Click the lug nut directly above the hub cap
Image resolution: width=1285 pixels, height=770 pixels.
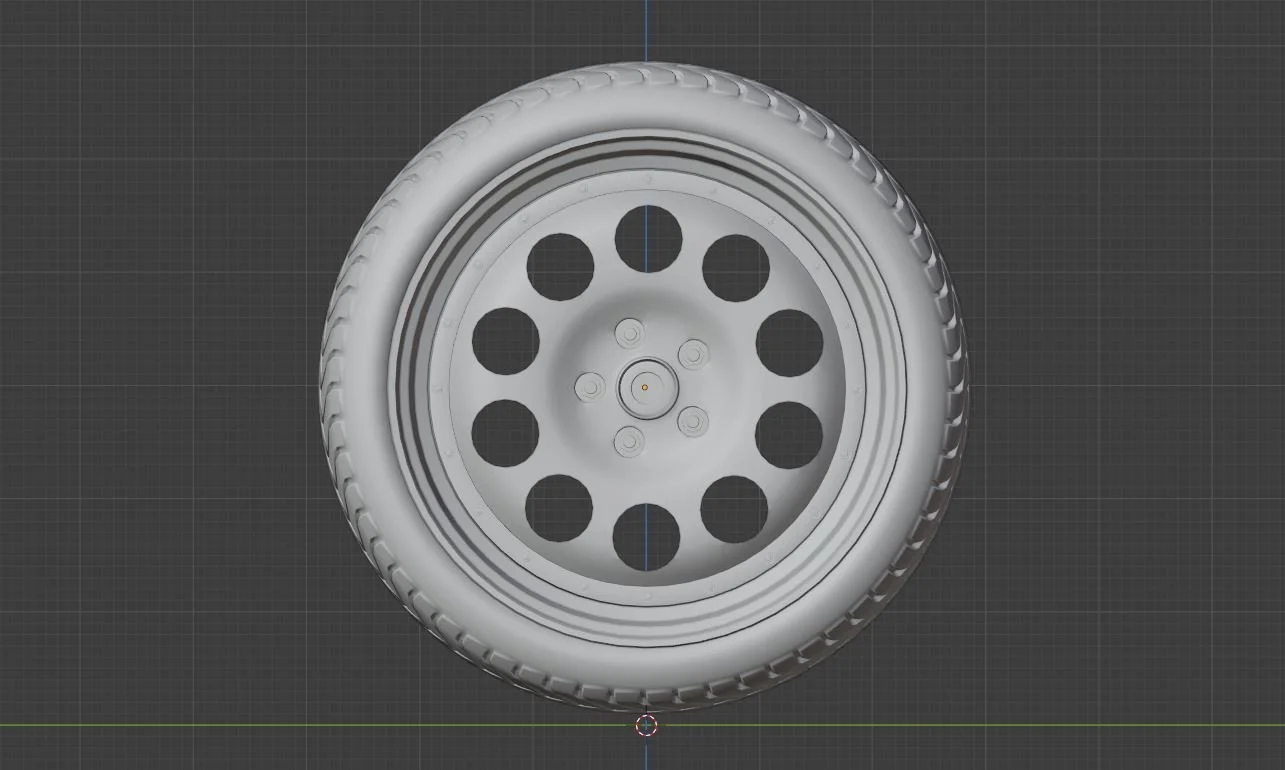point(630,333)
